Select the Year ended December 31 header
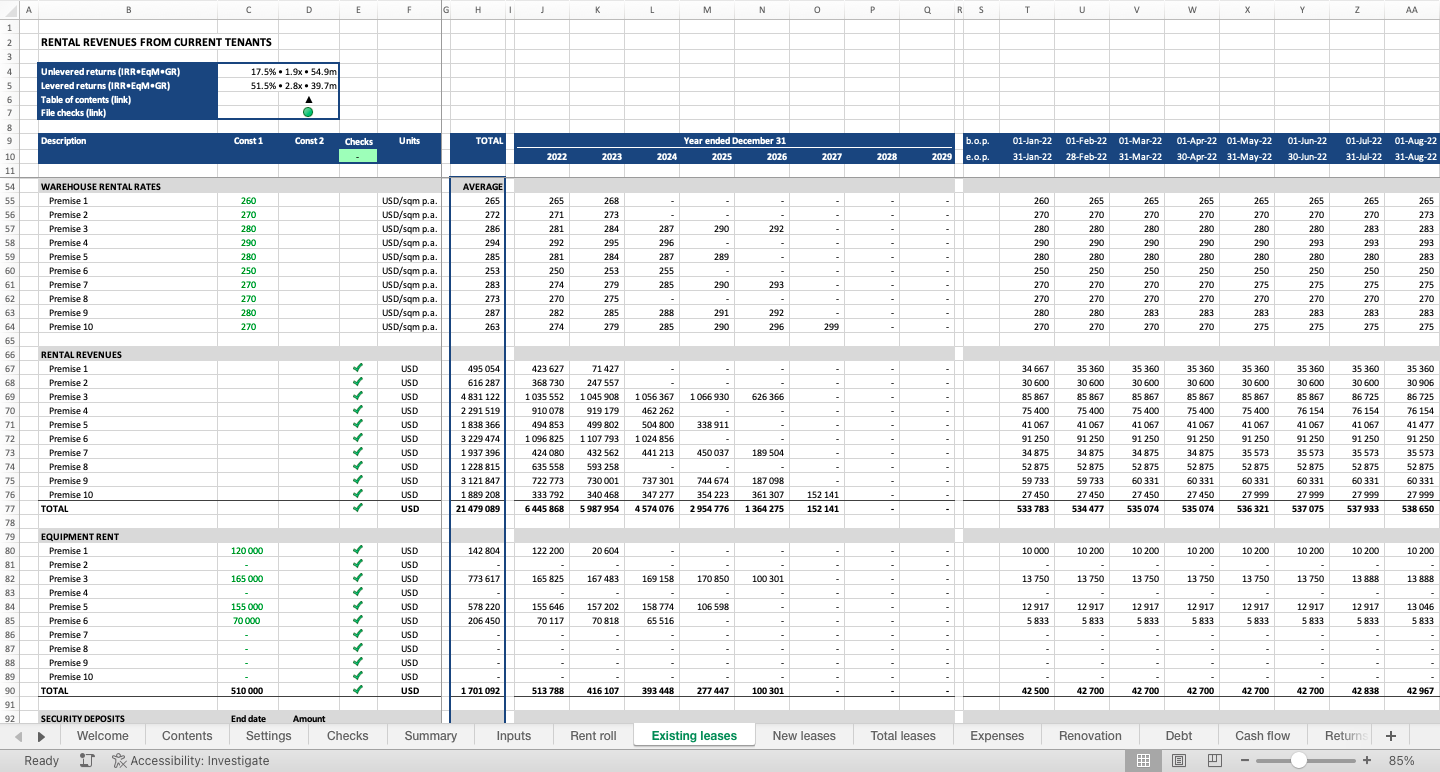Viewport: 1440px width, 772px height. coord(735,141)
